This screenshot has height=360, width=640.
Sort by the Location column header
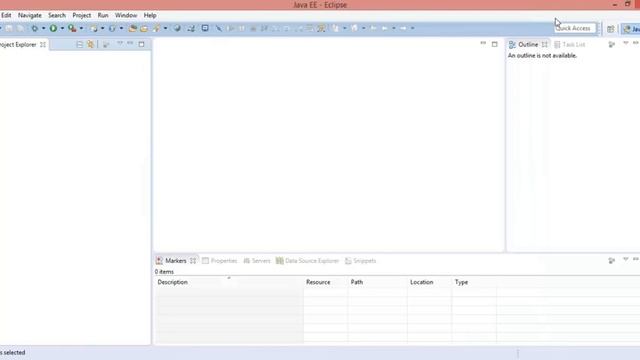[x=429, y=282]
